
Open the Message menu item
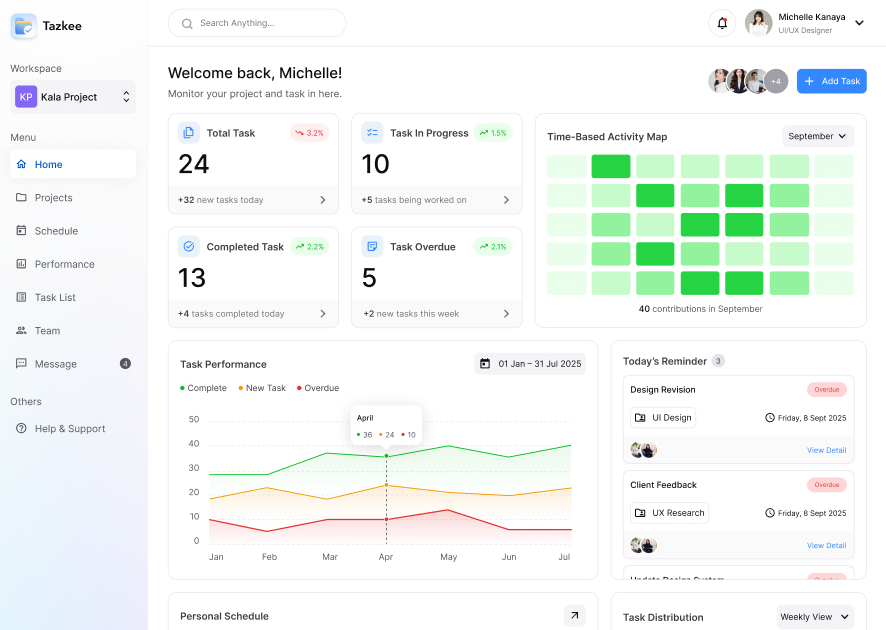click(x=73, y=364)
